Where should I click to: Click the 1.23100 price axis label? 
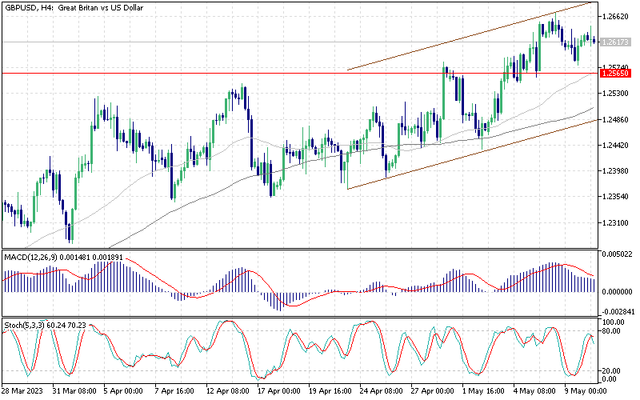click(x=613, y=221)
